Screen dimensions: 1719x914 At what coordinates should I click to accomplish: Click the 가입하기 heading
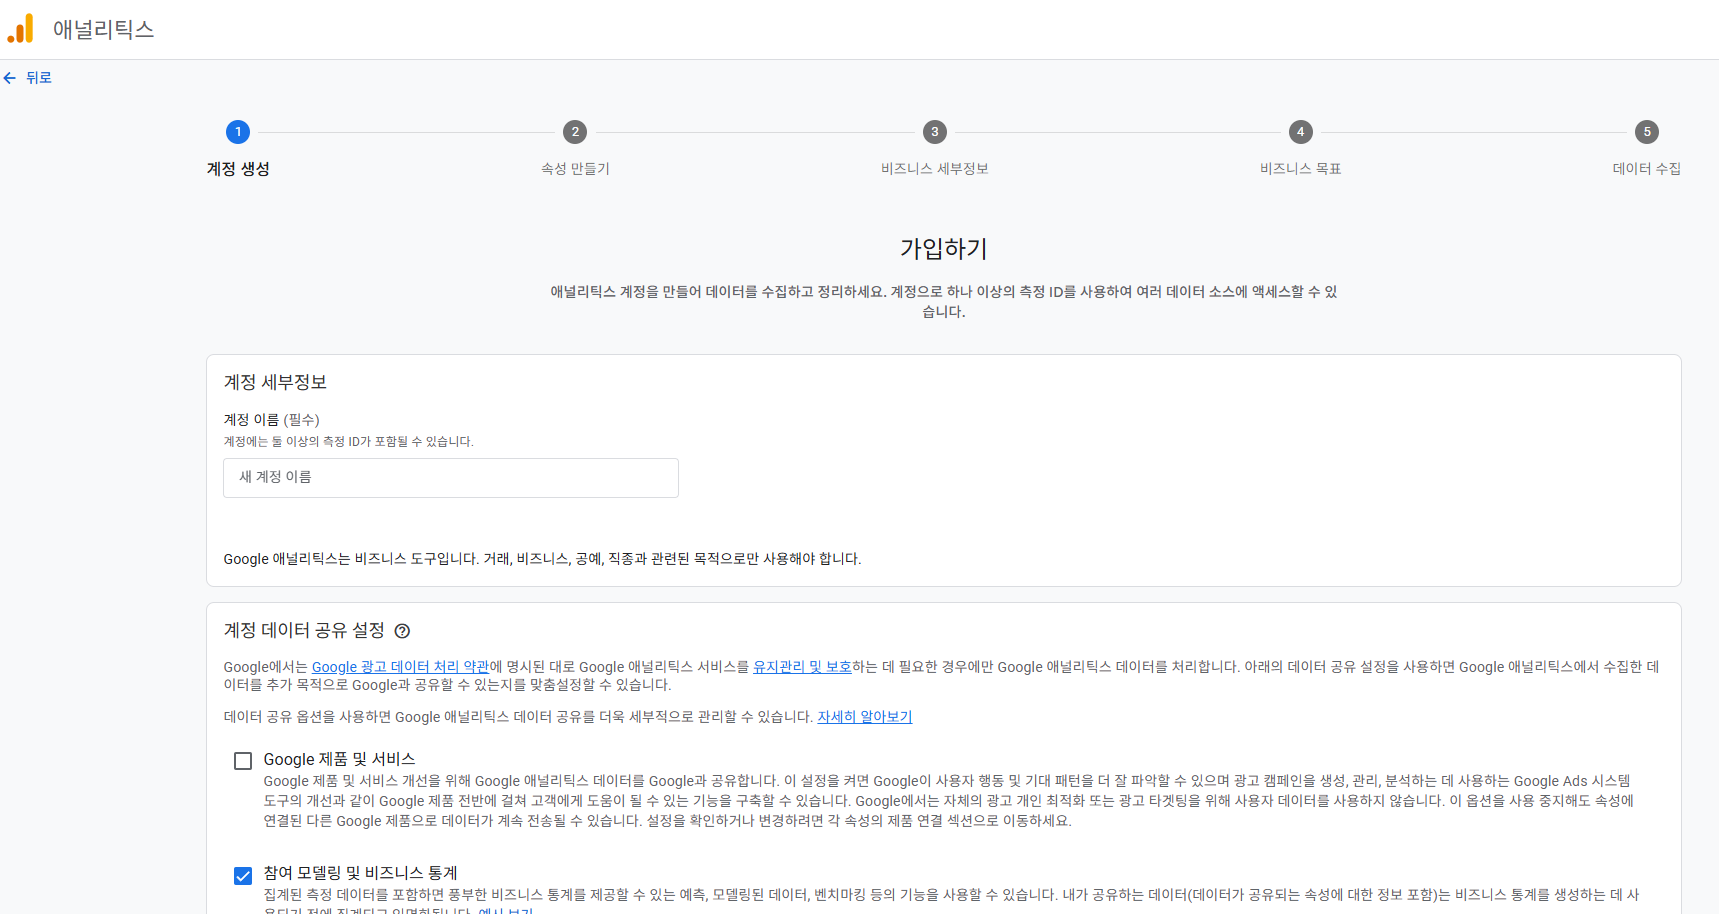[944, 248]
